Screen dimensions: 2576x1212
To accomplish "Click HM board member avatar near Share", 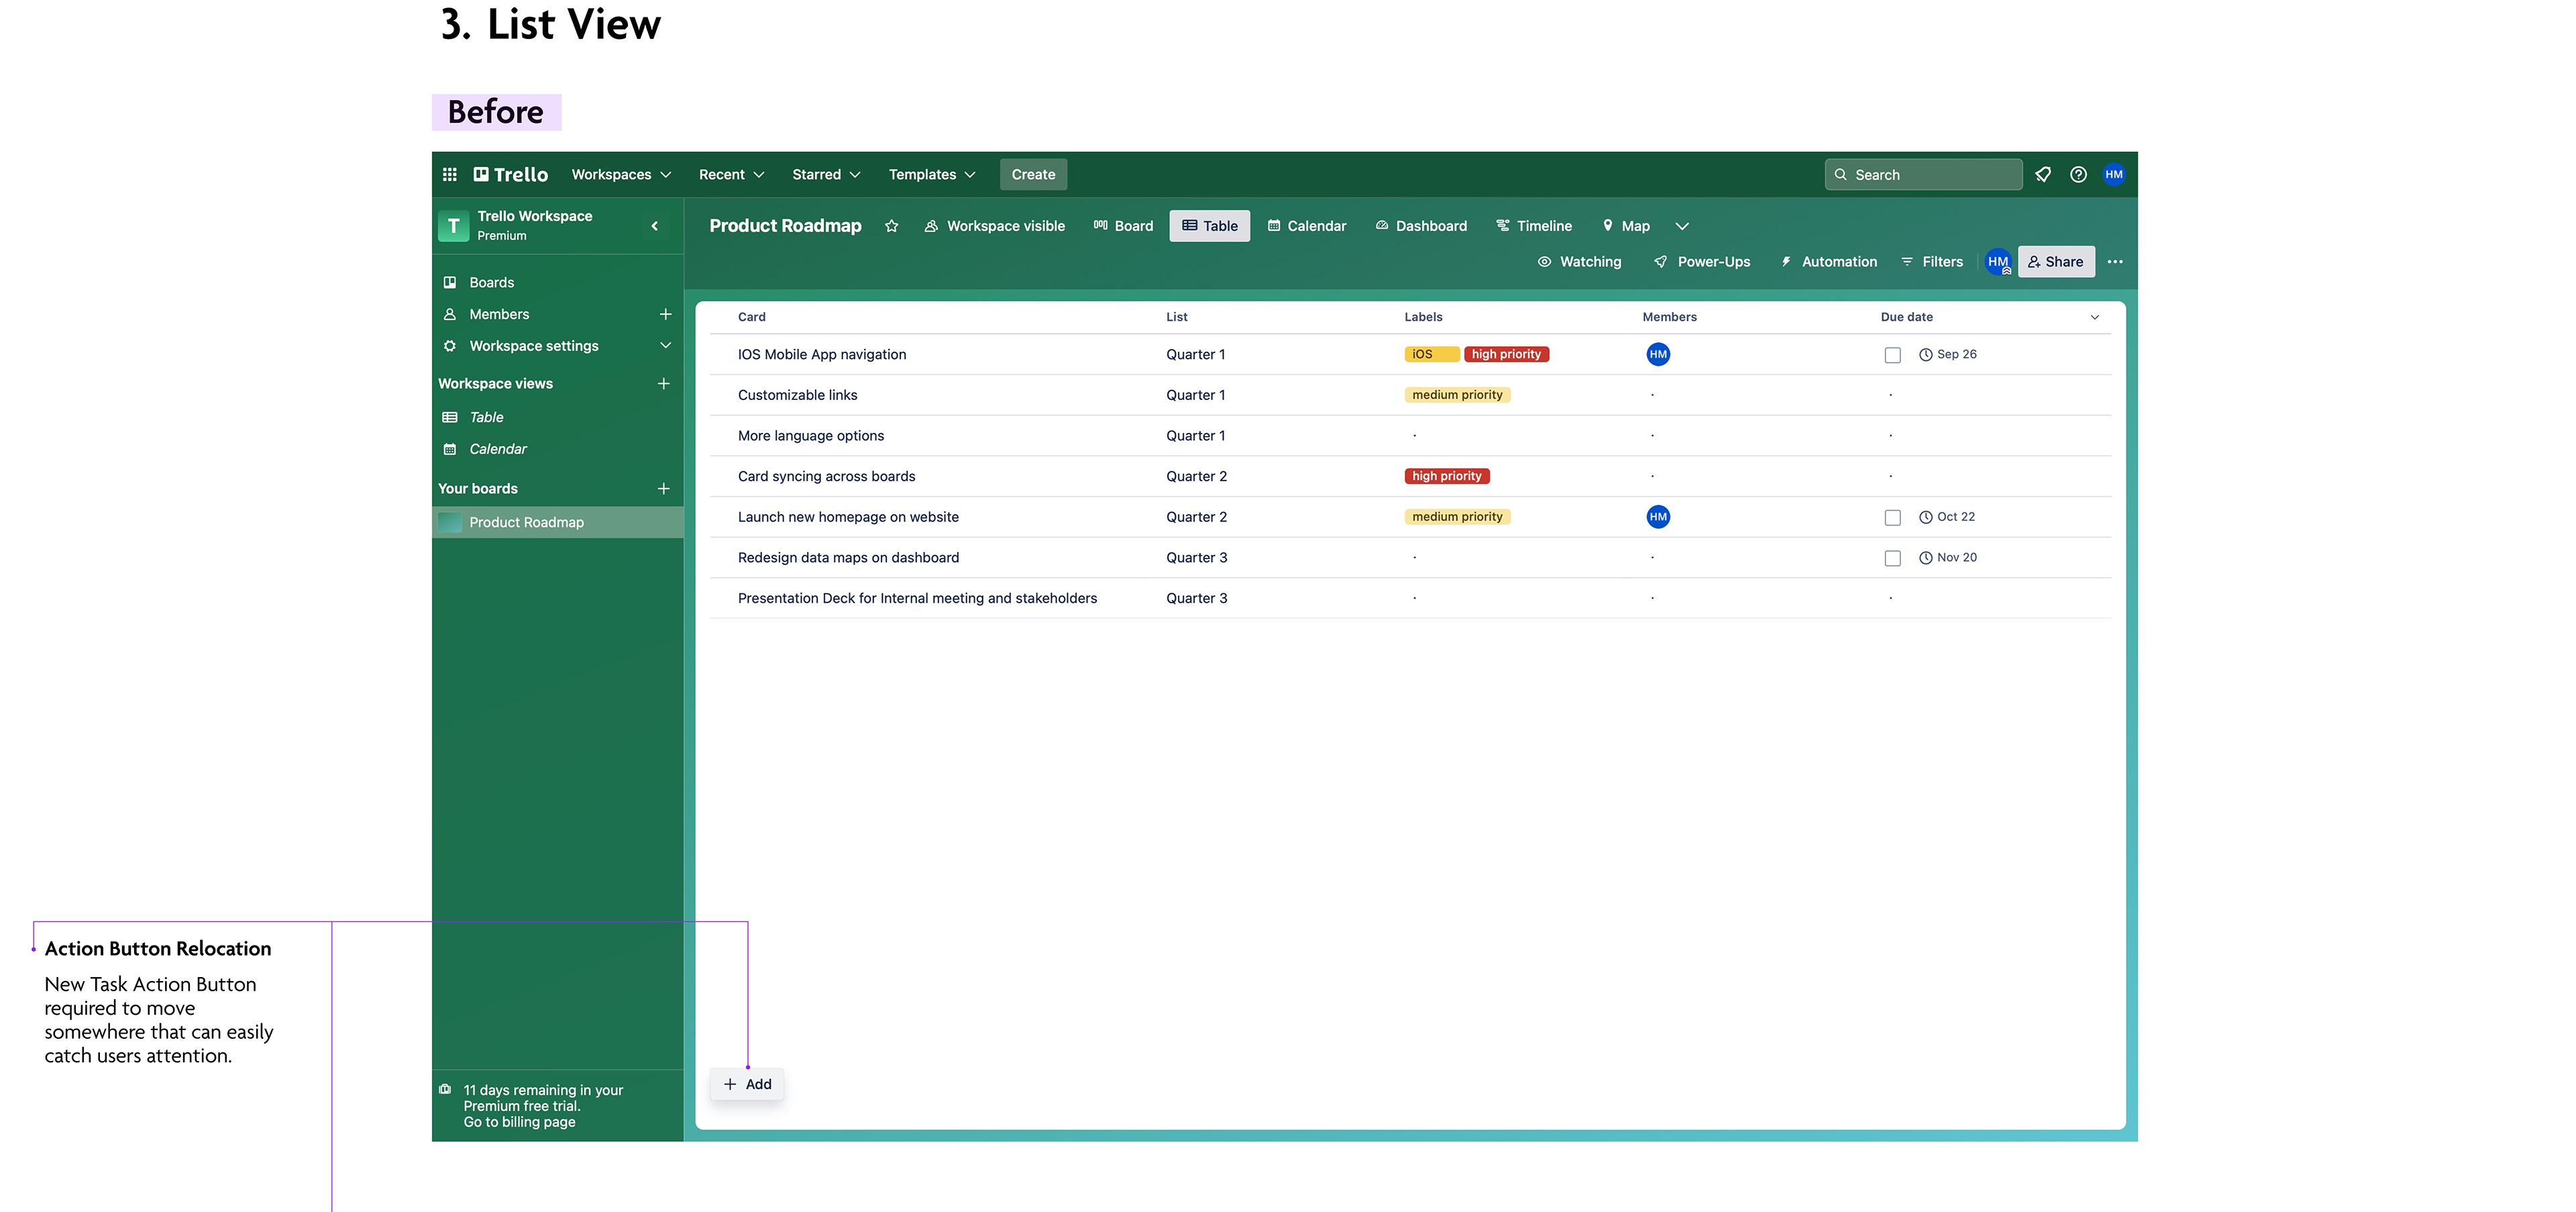I will (1998, 262).
